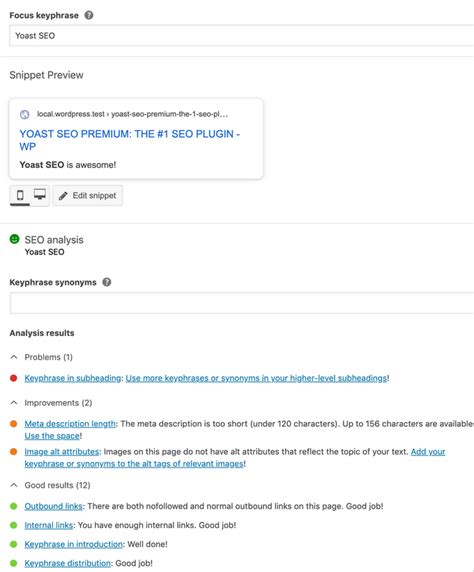Click globe icon in snippet preview URL
This screenshot has width=474, height=572.
[x=24, y=115]
